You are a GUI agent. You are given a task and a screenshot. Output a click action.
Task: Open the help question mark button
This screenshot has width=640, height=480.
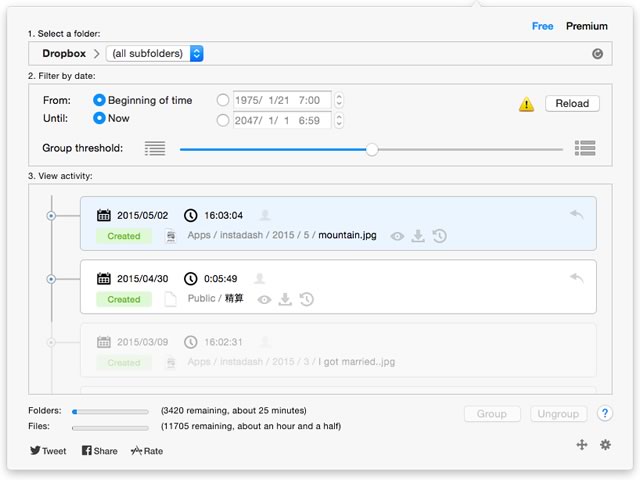[605, 413]
